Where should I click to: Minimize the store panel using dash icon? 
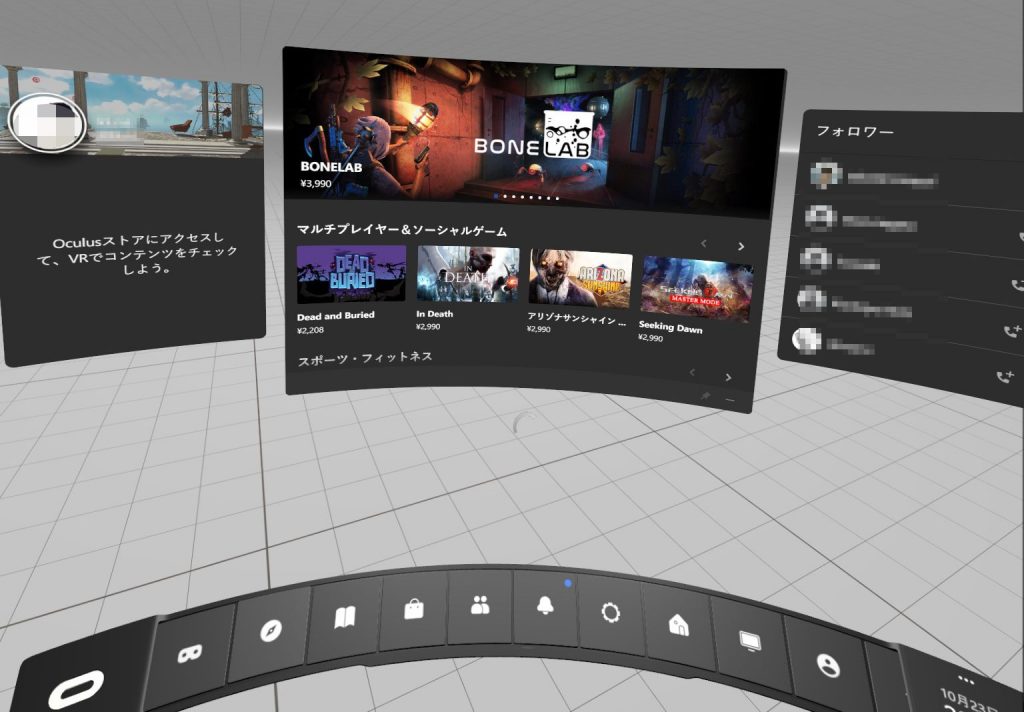tap(730, 400)
